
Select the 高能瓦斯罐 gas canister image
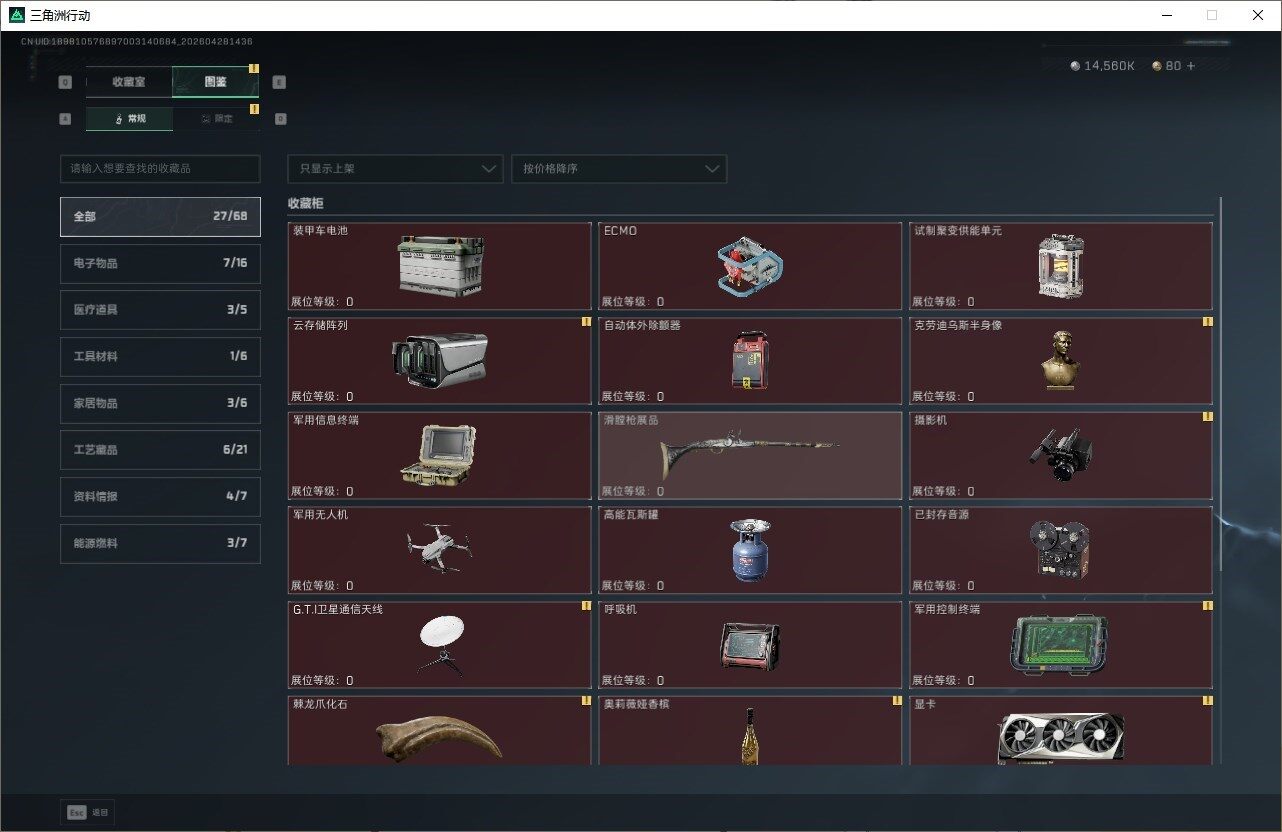click(x=750, y=550)
